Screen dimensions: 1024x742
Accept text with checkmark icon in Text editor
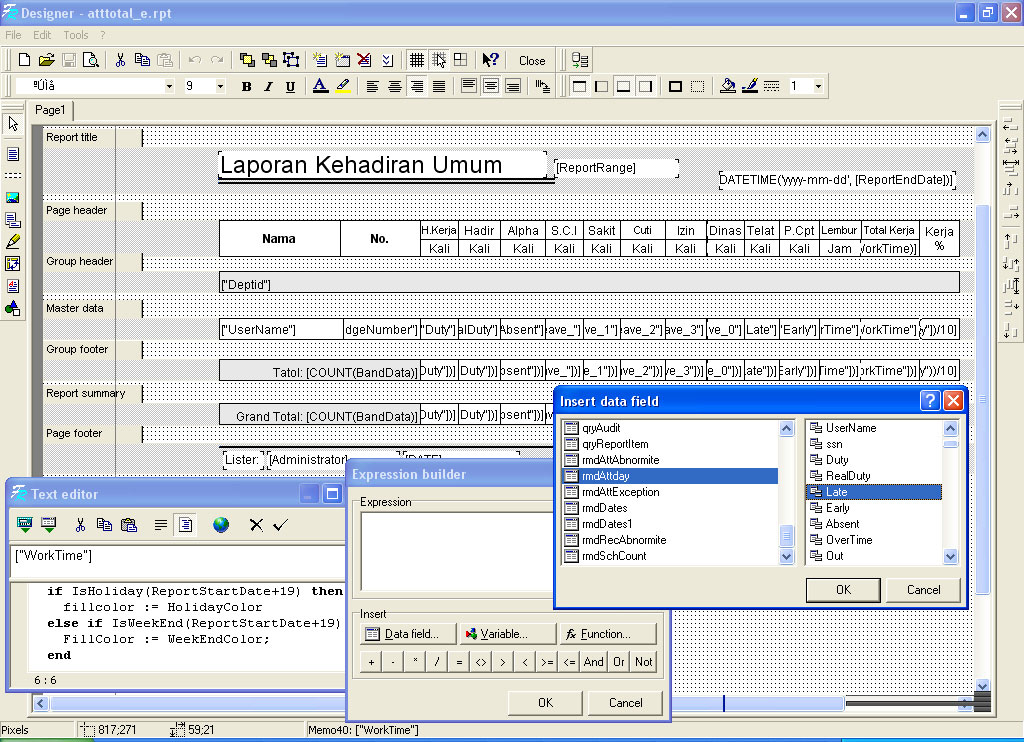[x=280, y=524]
